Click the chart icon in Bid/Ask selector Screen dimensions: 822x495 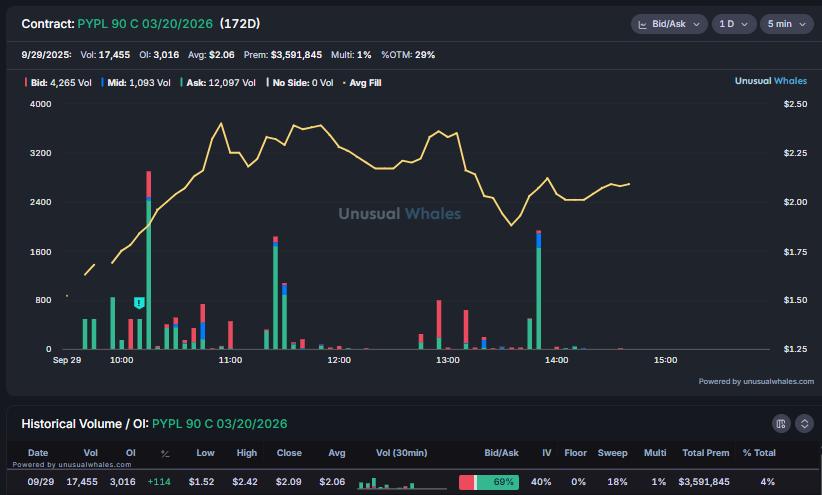[x=643, y=24]
